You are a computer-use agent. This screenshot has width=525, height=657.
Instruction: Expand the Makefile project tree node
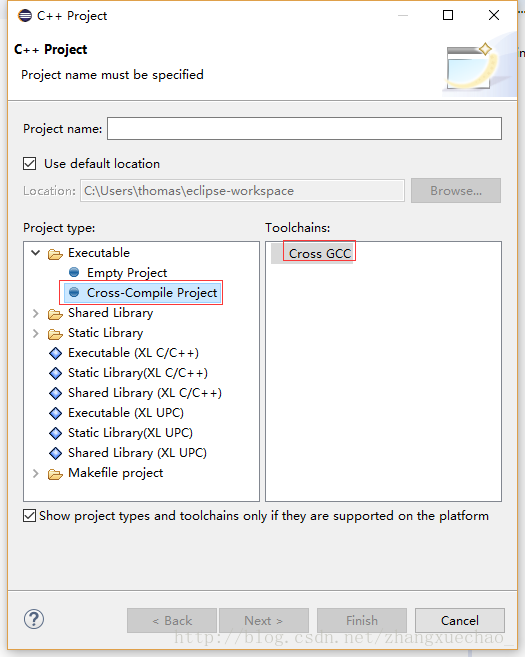click(x=36, y=473)
